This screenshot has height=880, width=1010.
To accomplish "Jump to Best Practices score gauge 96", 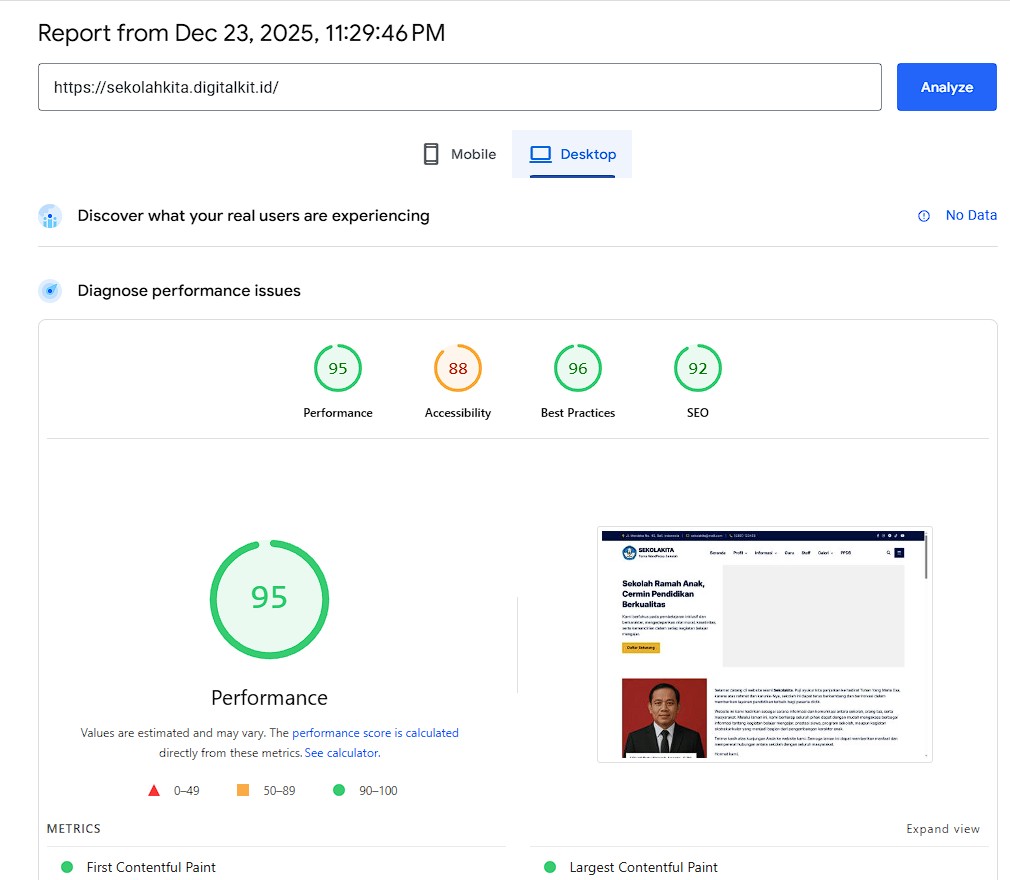I will pyautogui.click(x=578, y=369).
